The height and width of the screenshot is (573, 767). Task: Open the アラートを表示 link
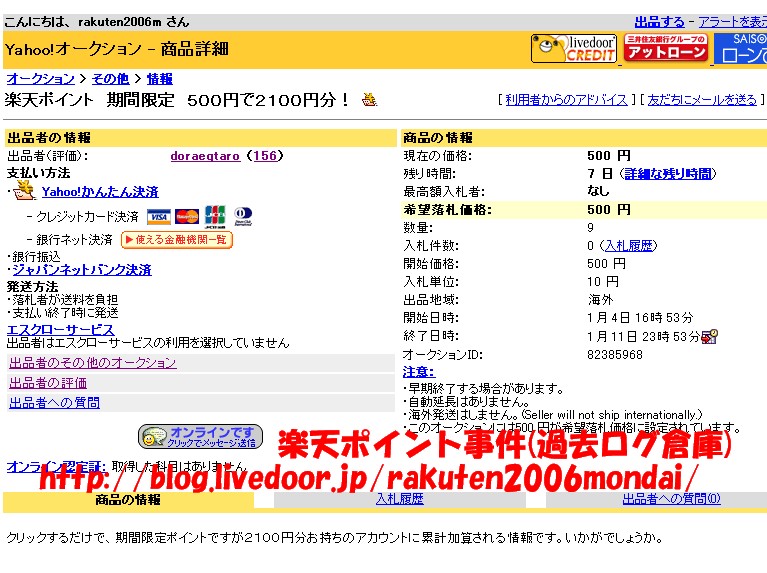(732, 22)
